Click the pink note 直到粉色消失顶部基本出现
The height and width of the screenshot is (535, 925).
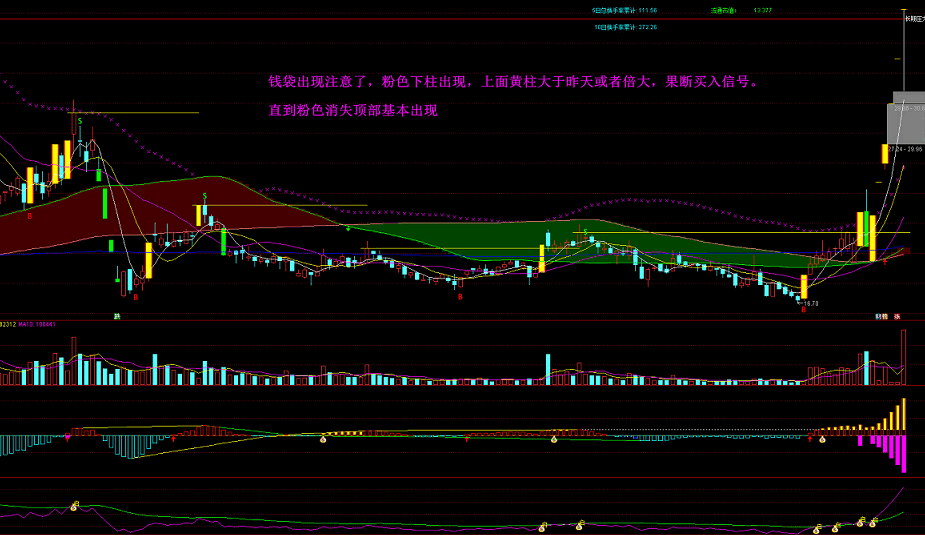pos(353,110)
